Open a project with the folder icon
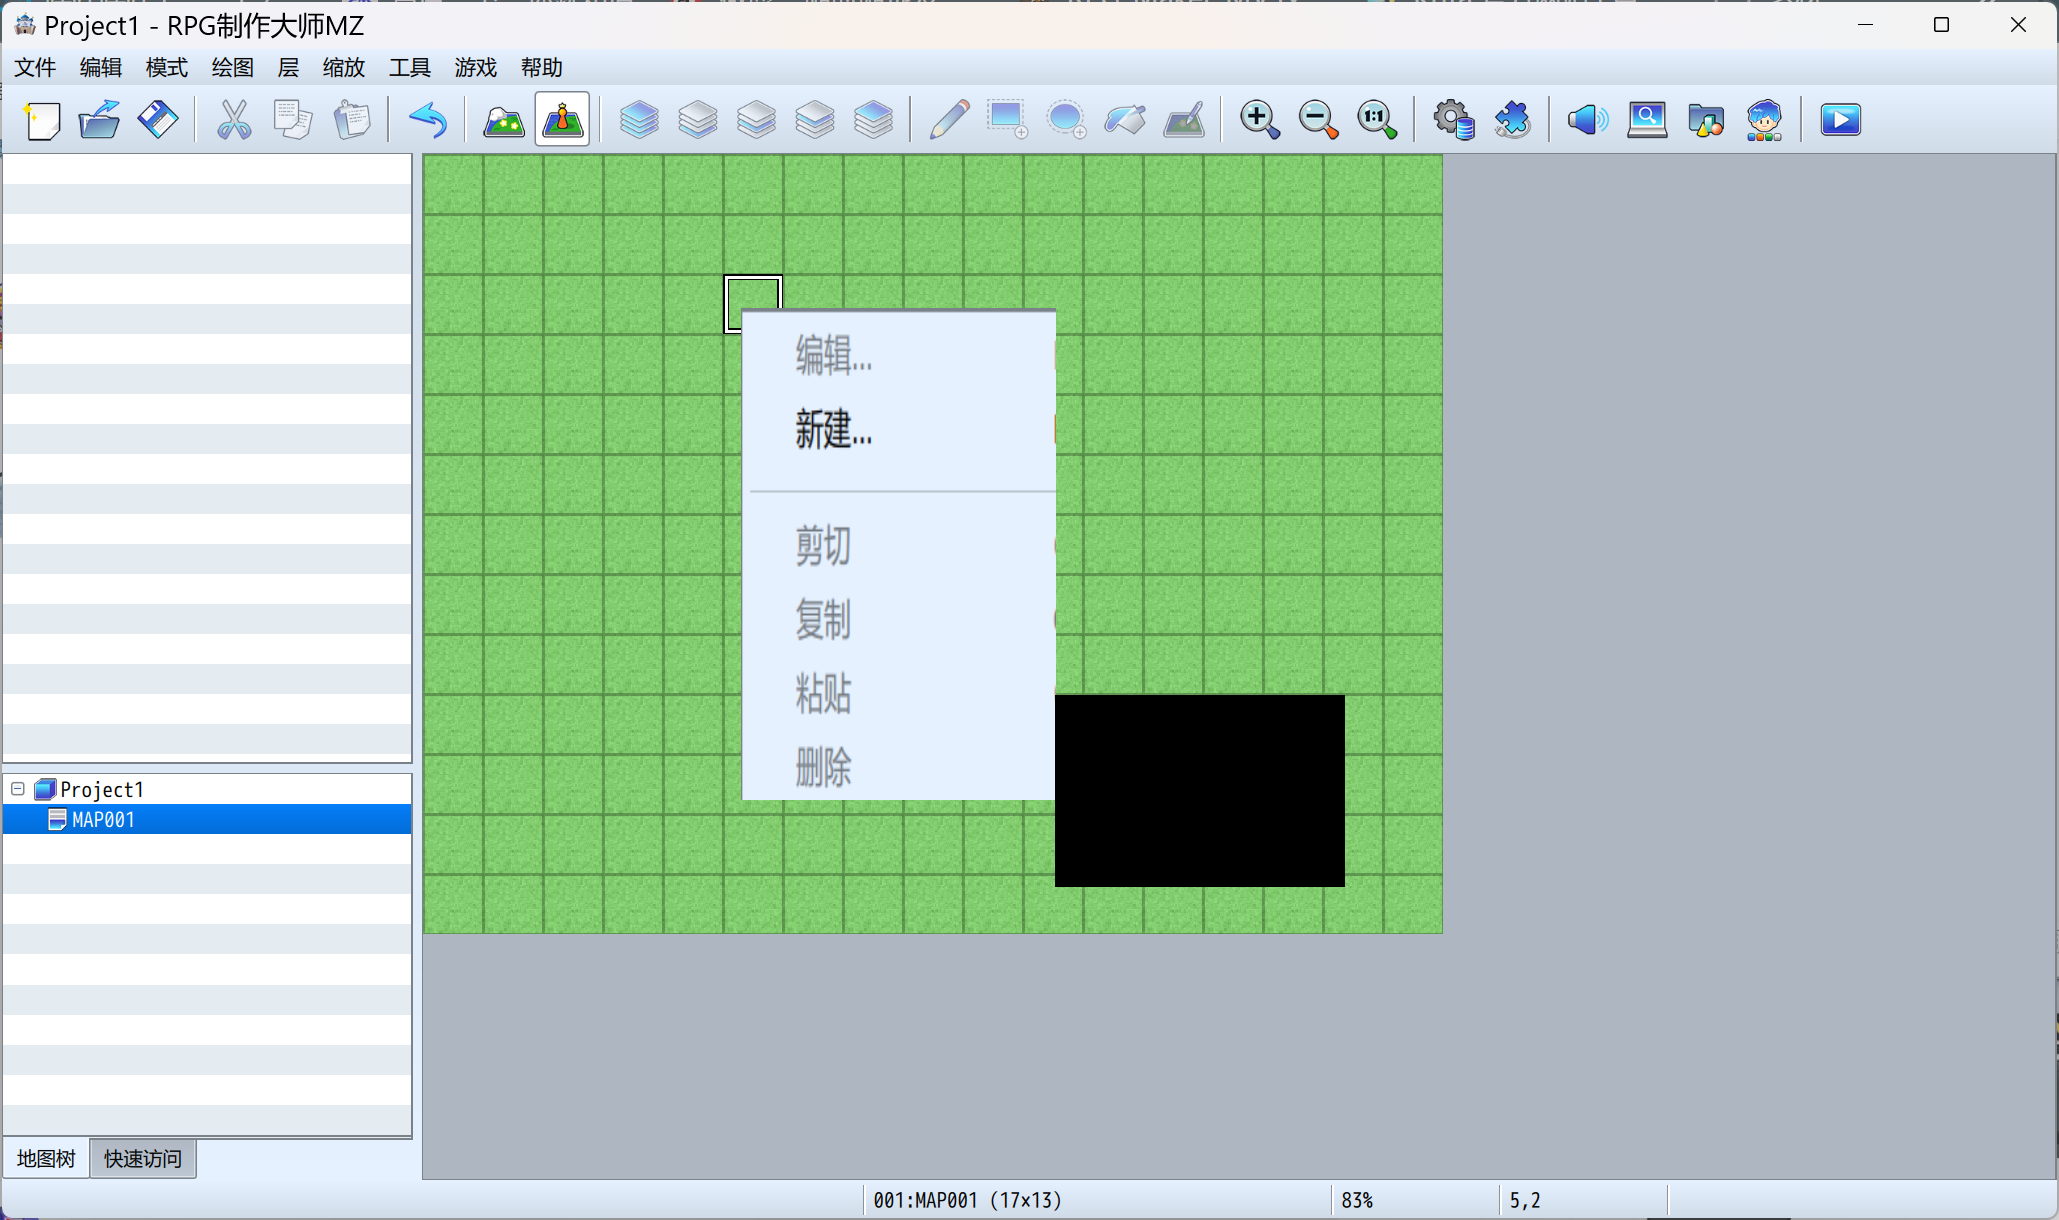The width and height of the screenshot is (2059, 1220). 100,120
